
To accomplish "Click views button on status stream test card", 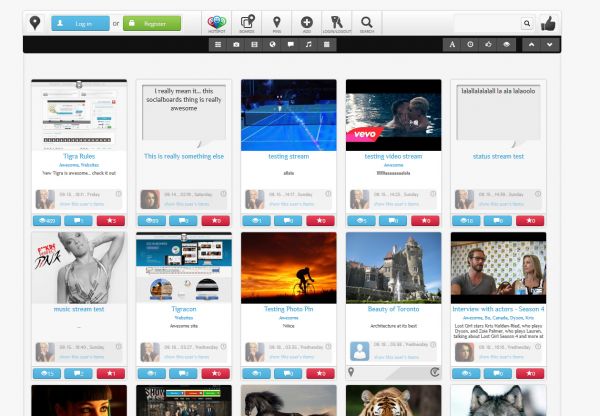I will (x=466, y=221).
